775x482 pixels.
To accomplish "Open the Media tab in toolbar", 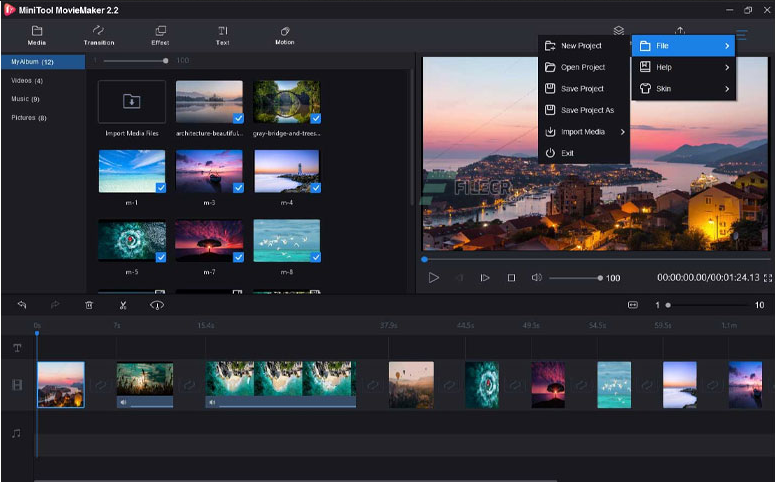I will point(37,36).
